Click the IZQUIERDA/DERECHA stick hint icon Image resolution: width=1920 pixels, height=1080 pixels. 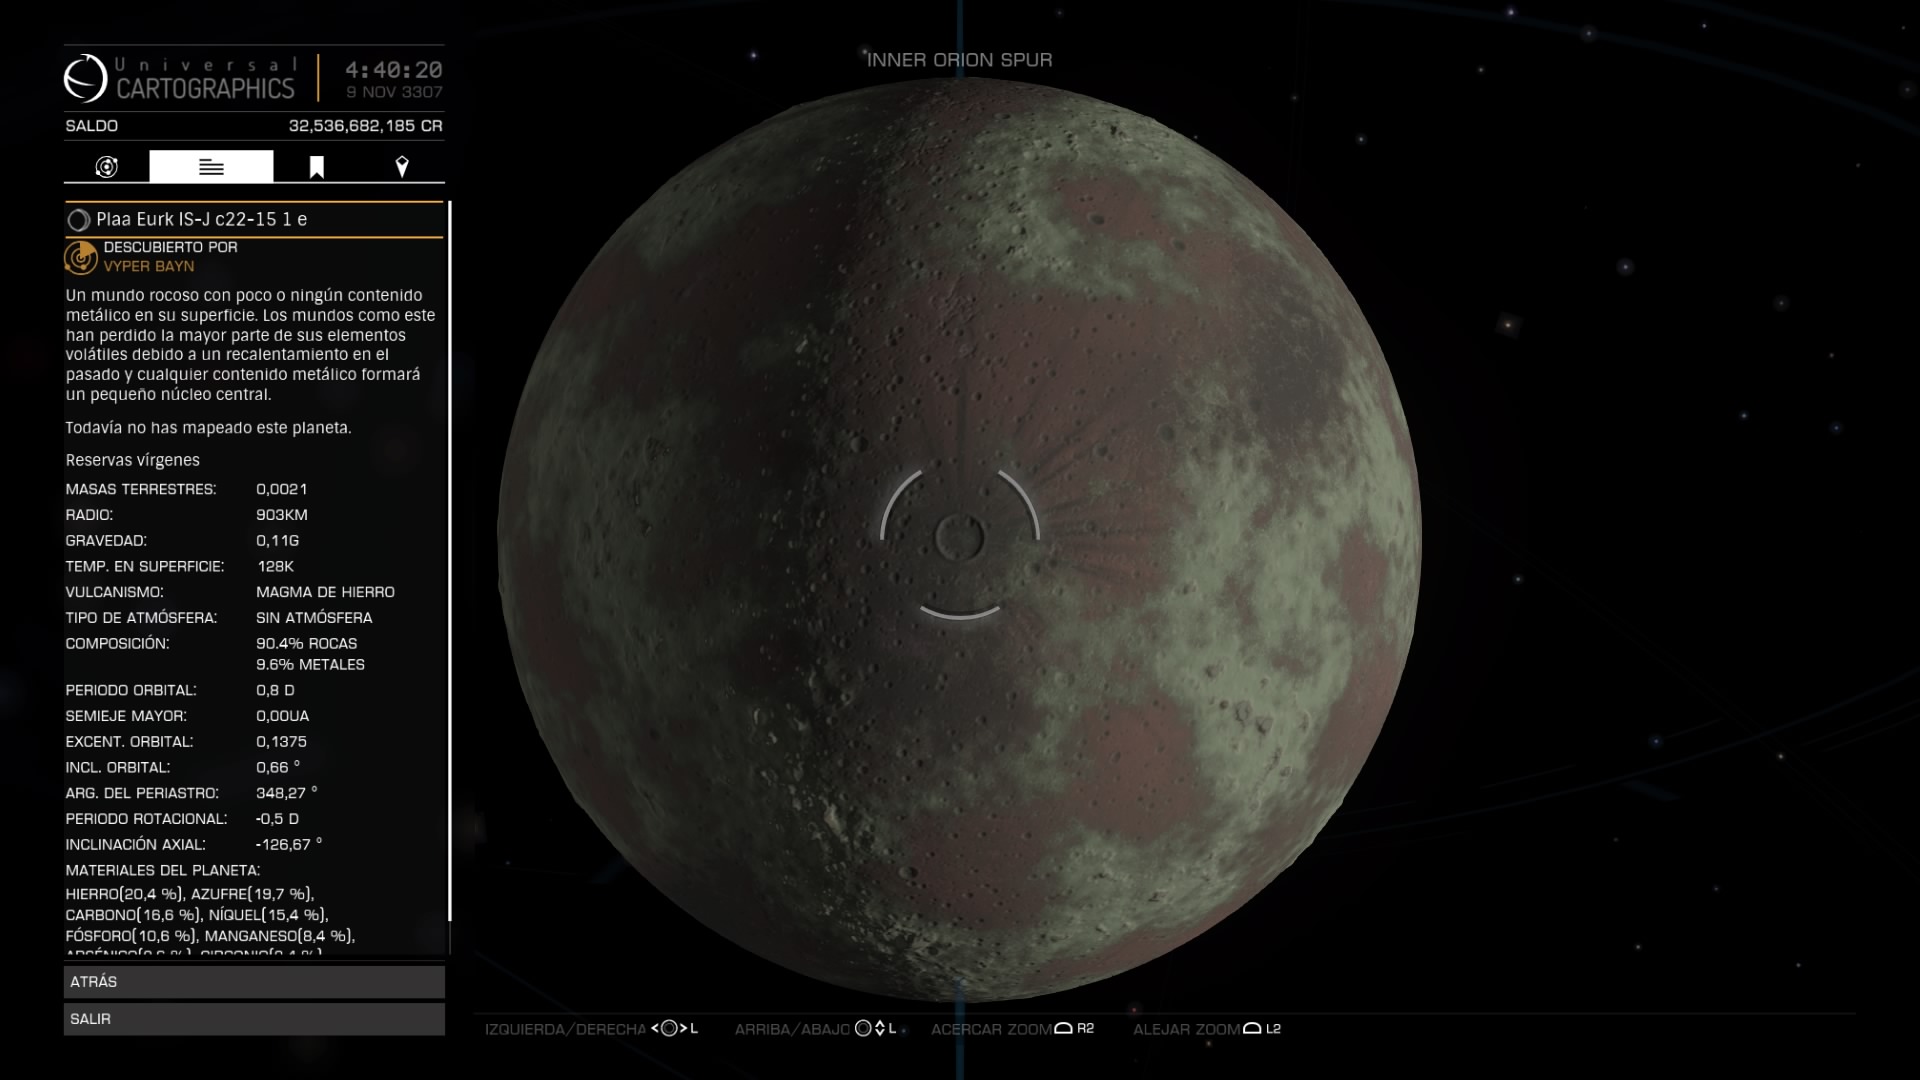(669, 1029)
